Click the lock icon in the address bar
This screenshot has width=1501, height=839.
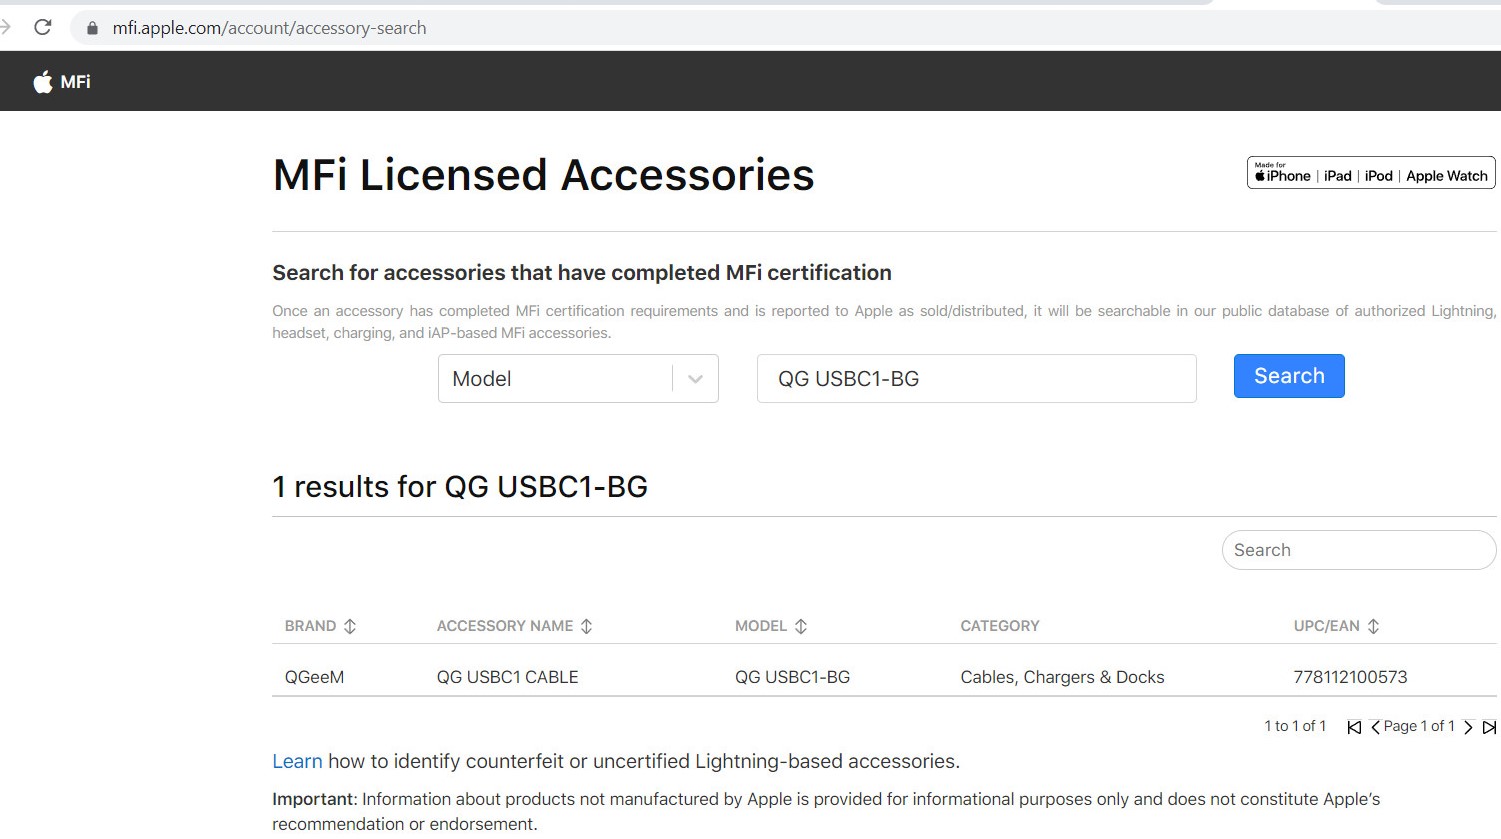[x=93, y=28]
